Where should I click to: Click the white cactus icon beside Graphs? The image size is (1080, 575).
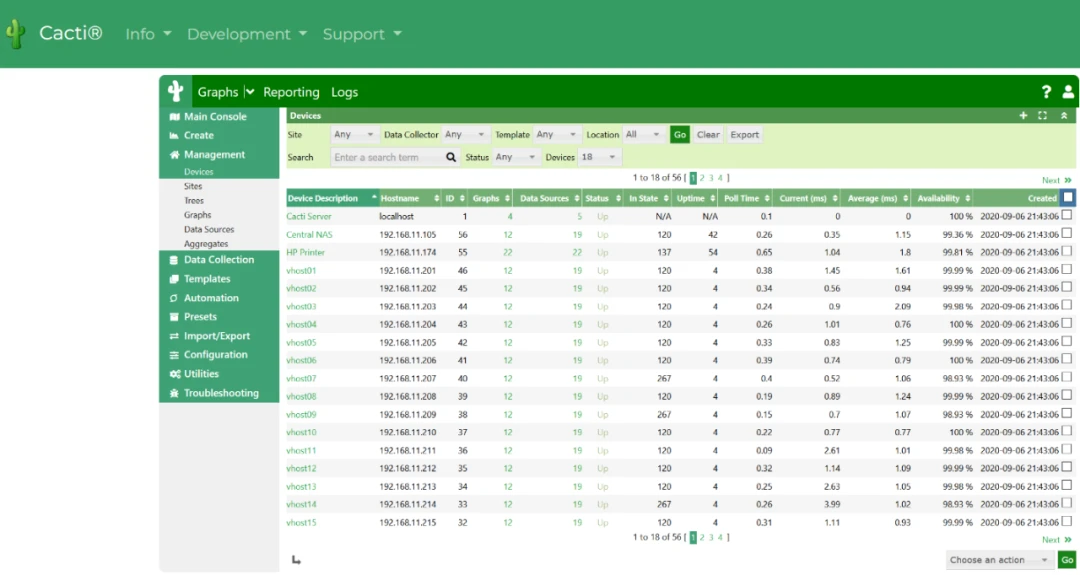[176, 92]
